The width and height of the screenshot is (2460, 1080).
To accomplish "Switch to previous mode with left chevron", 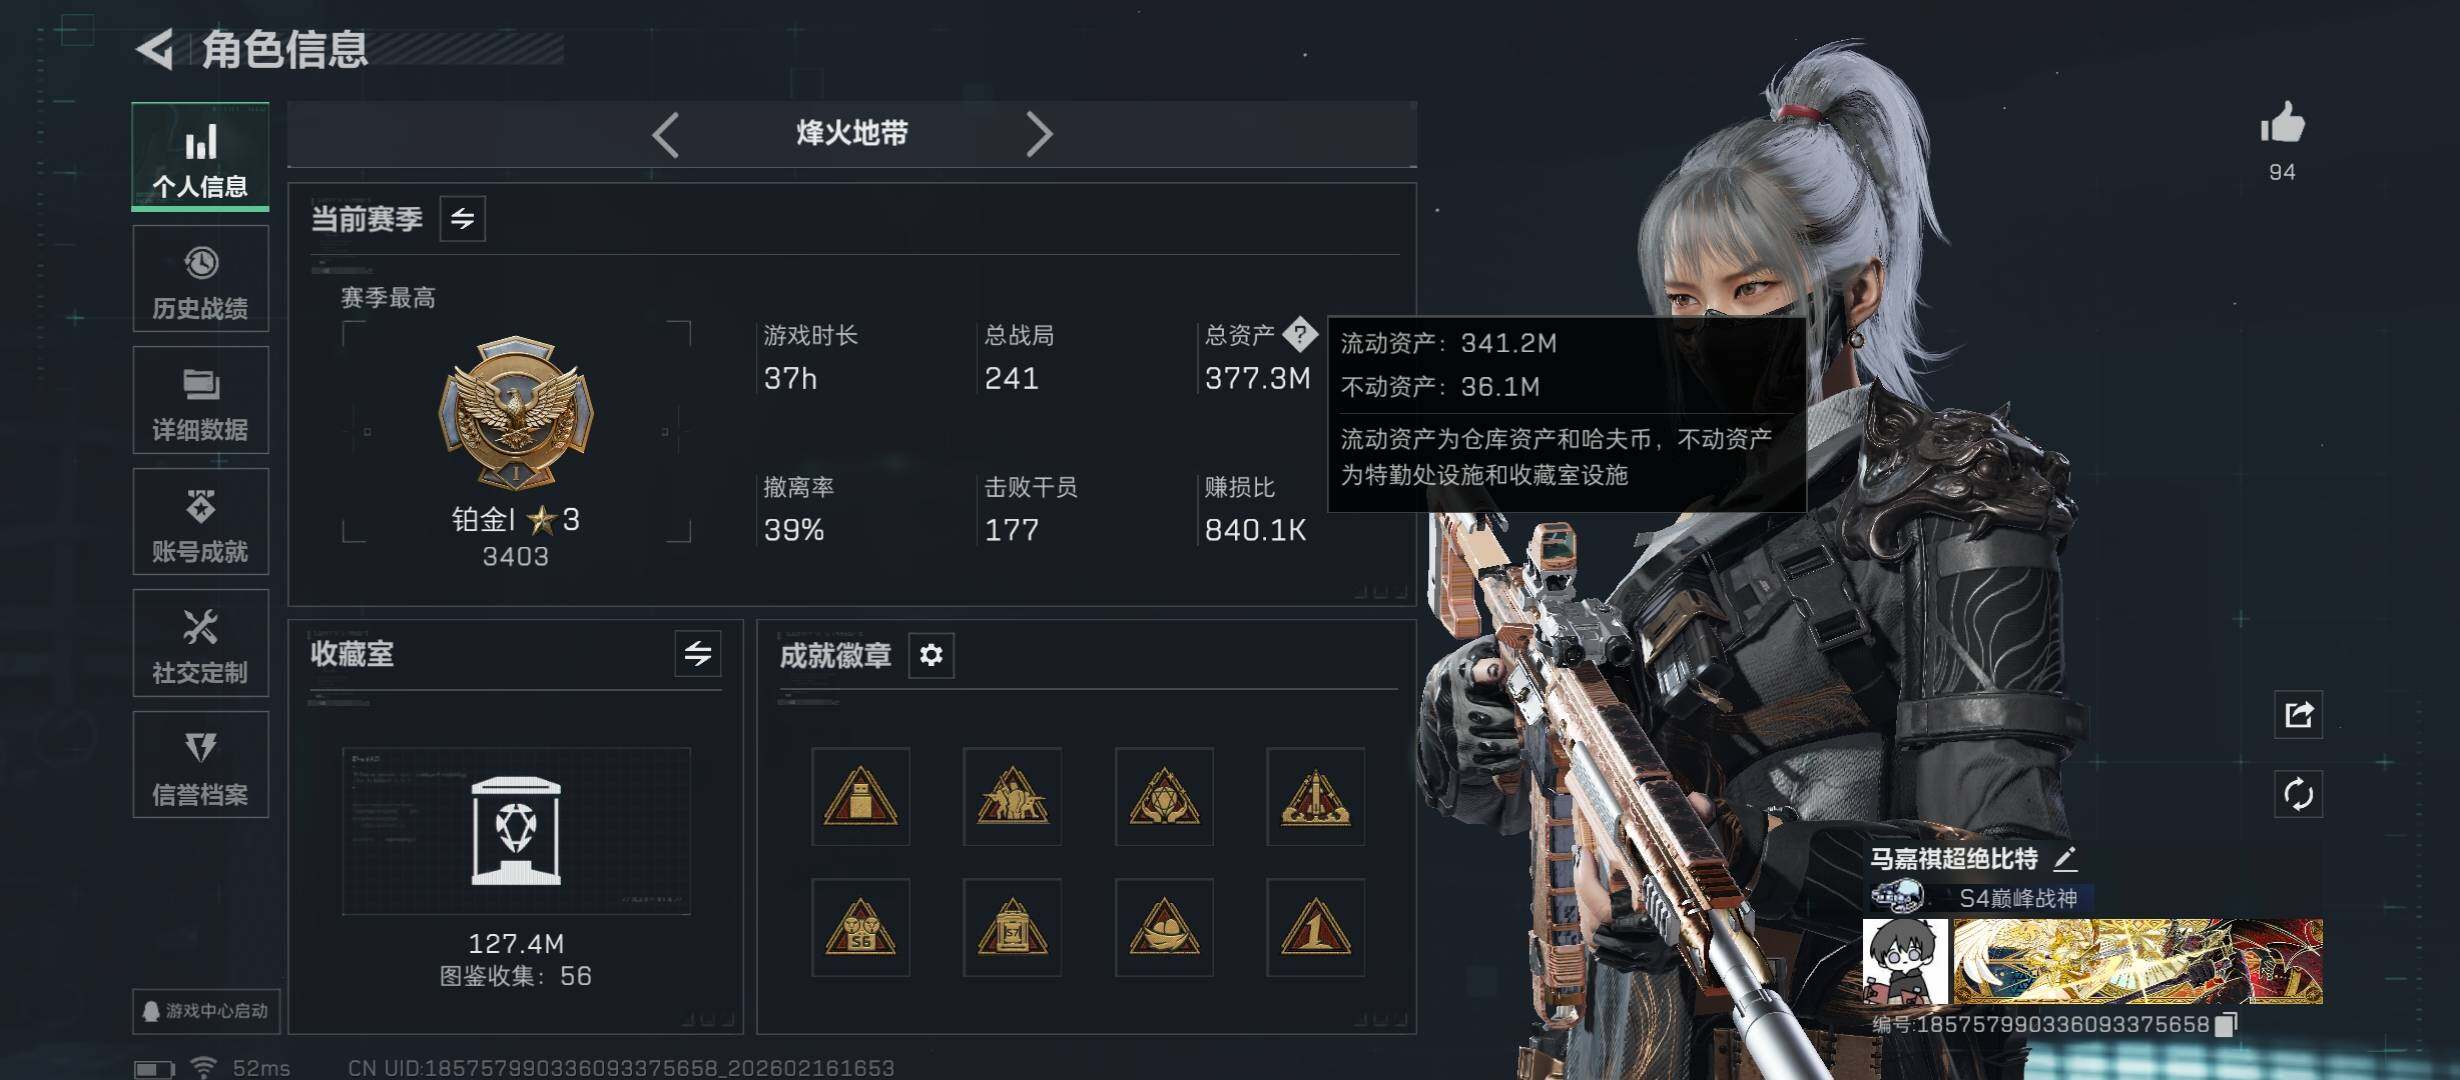I will 666,134.
